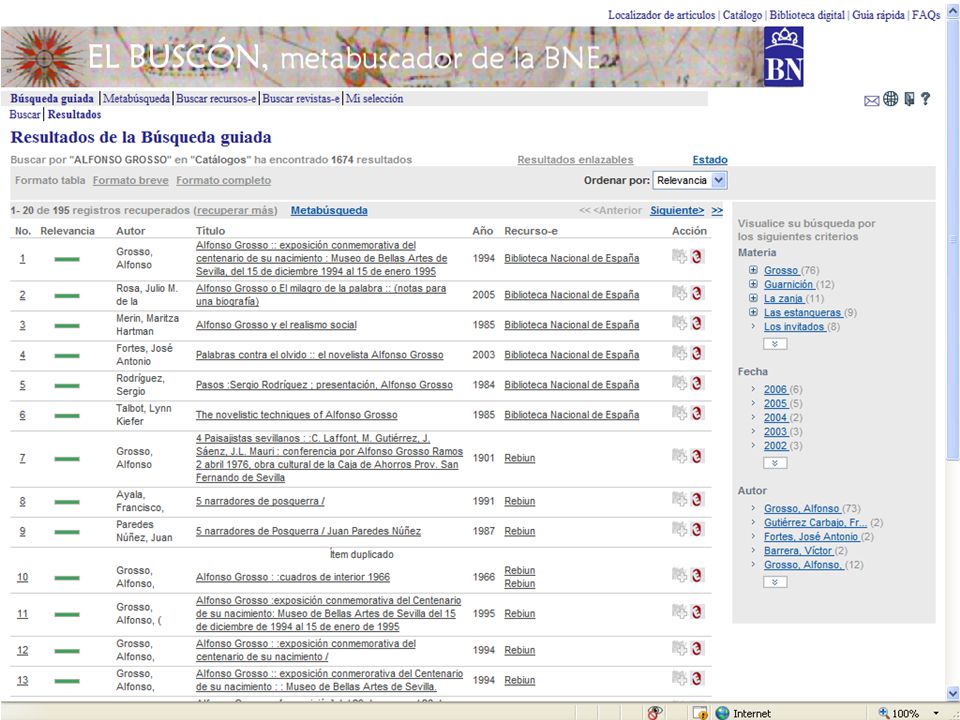Expand the Guarnición subject facet
Screen dimensions: 960x720
click(753, 284)
